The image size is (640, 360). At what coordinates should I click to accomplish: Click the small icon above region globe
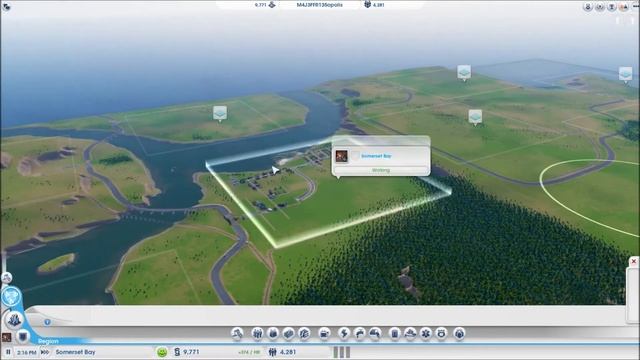click(x=7, y=278)
